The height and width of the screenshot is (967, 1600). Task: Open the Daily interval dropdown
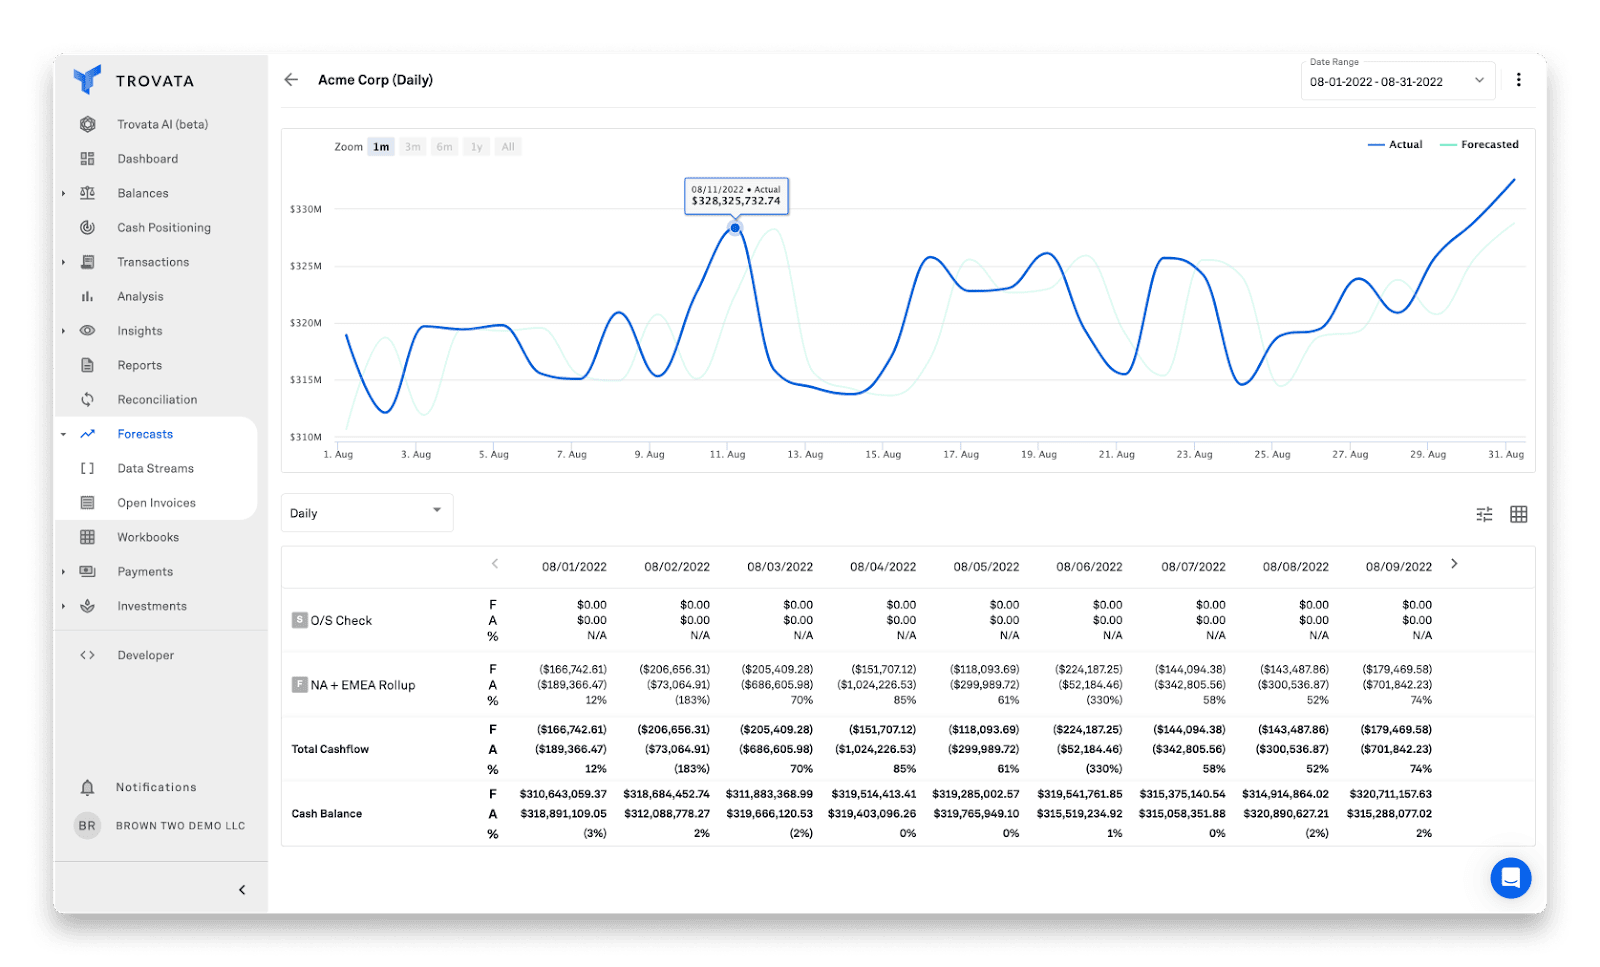366,512
